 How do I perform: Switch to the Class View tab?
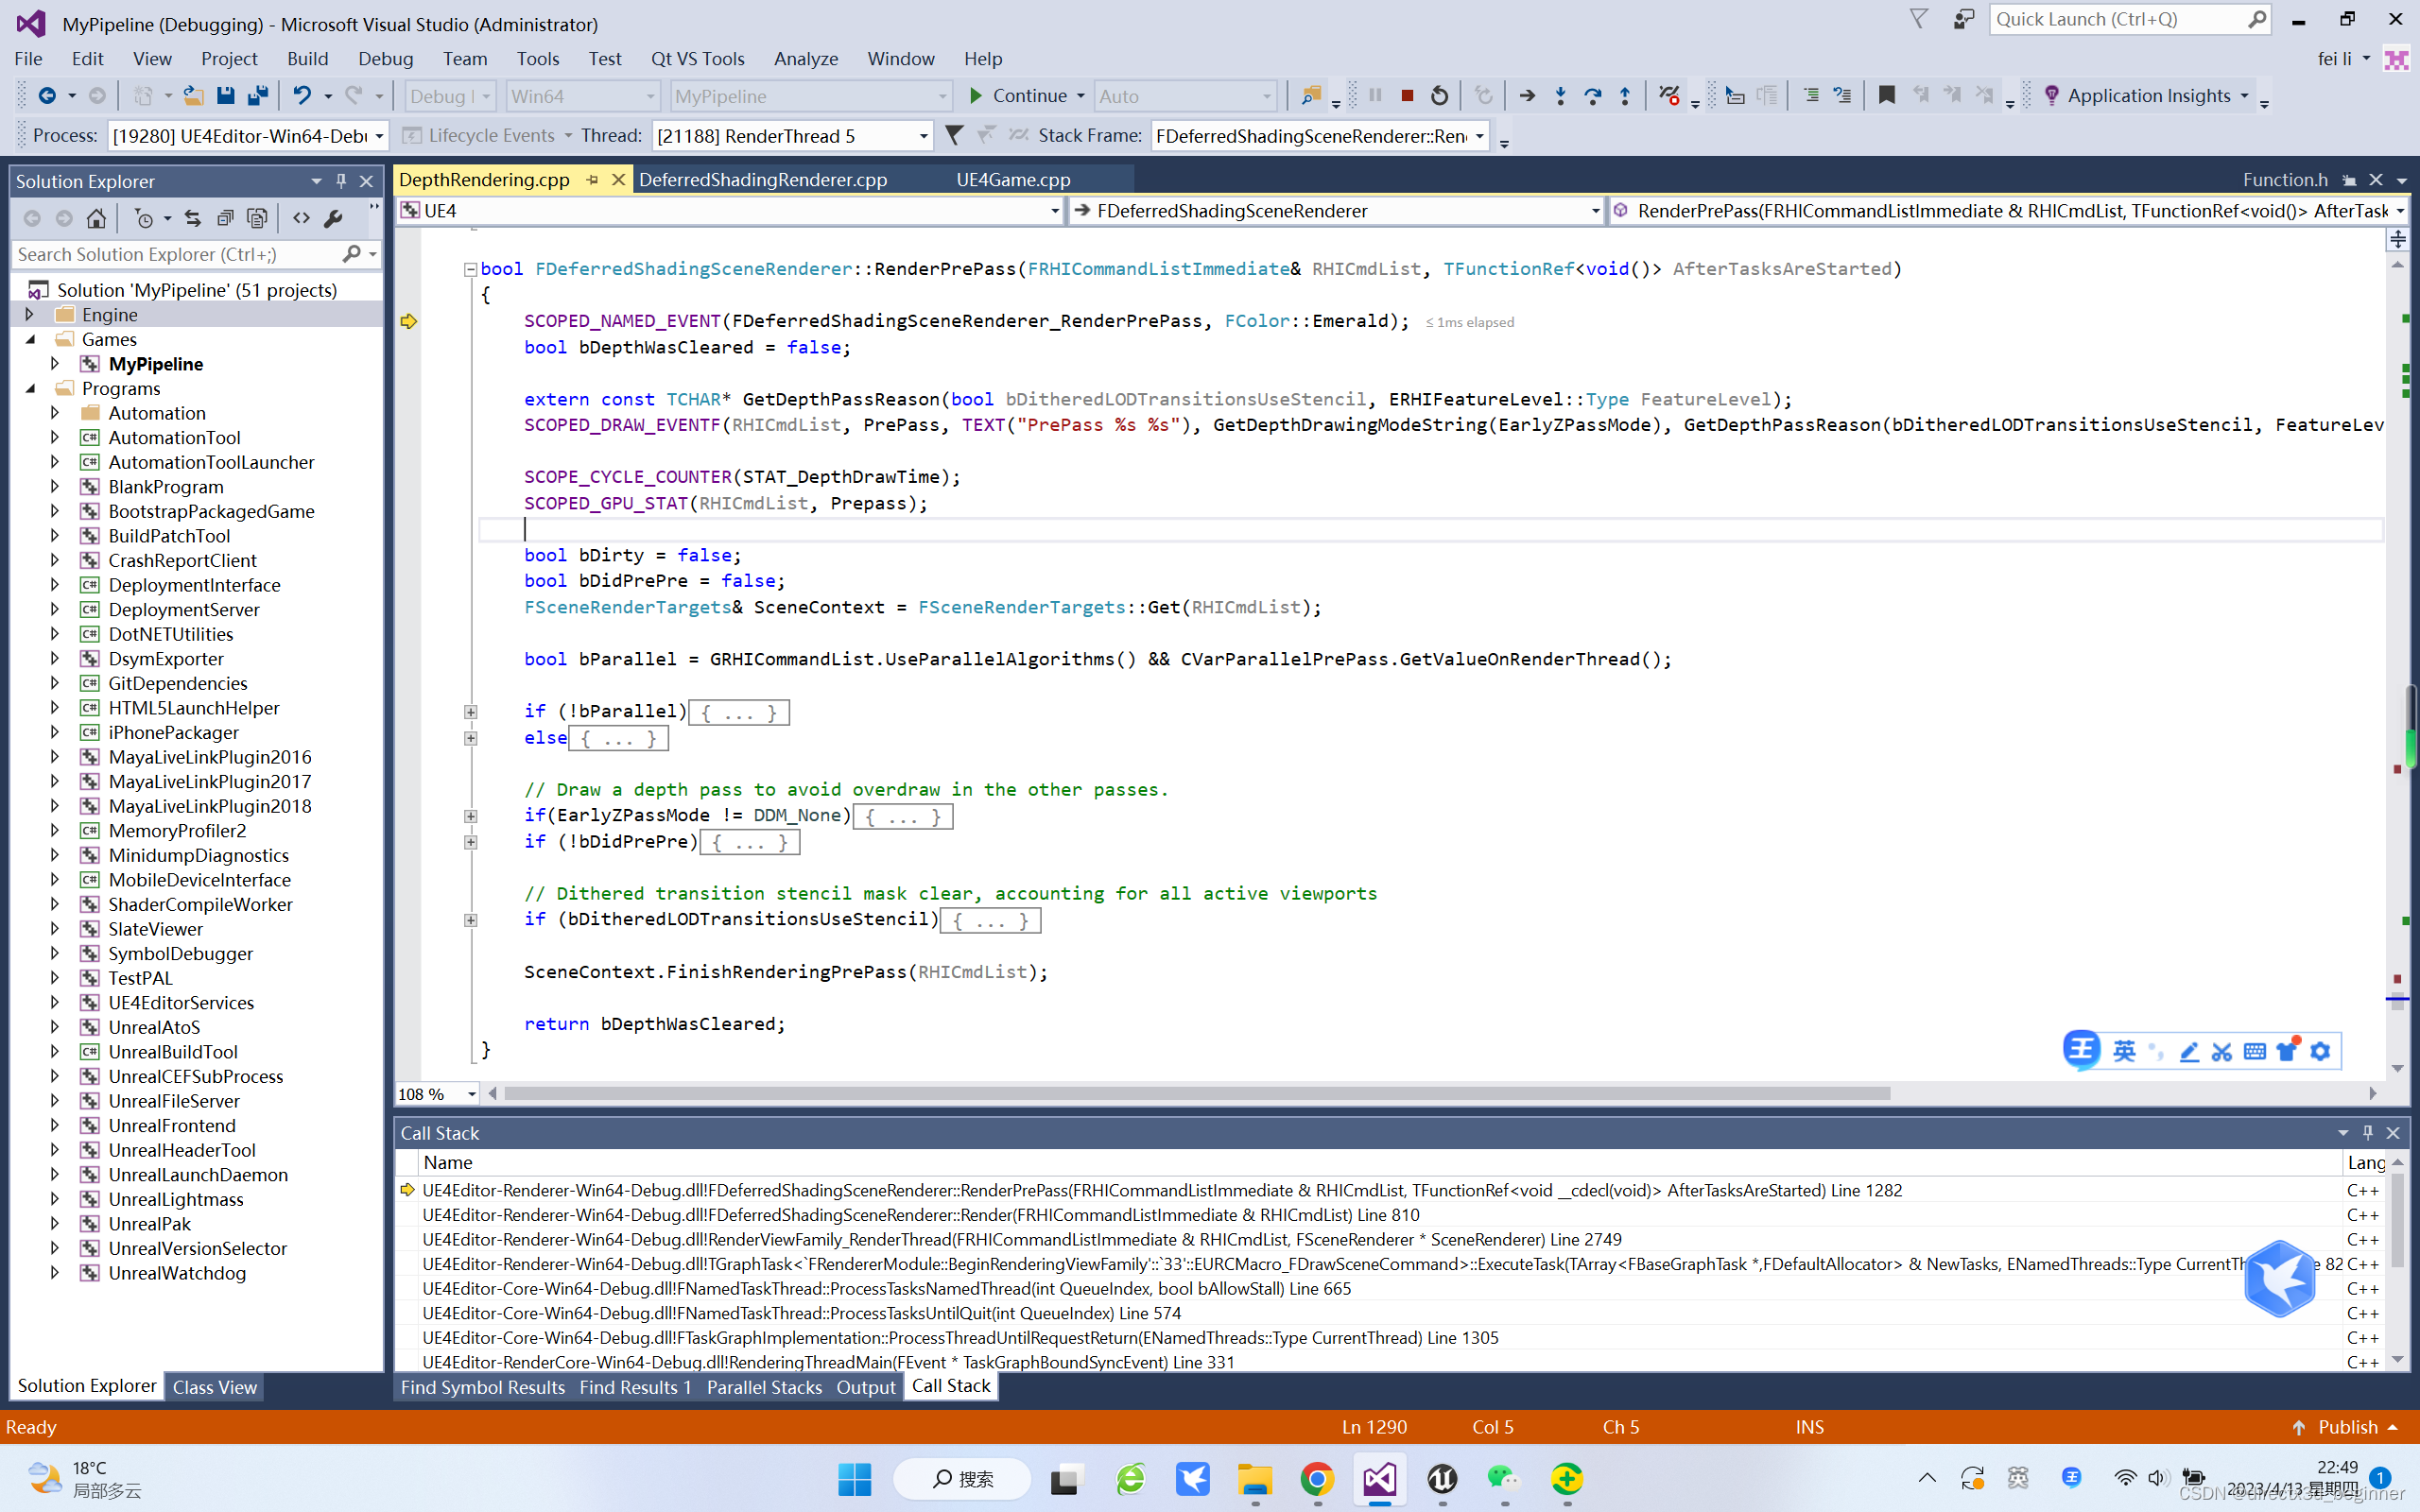pos(214,1387)
